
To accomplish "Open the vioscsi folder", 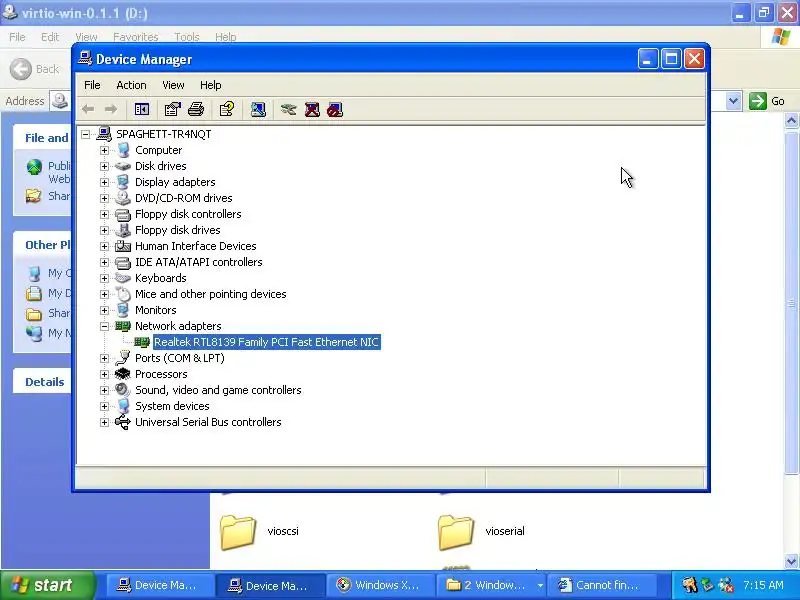I will [x=259, y=532].
